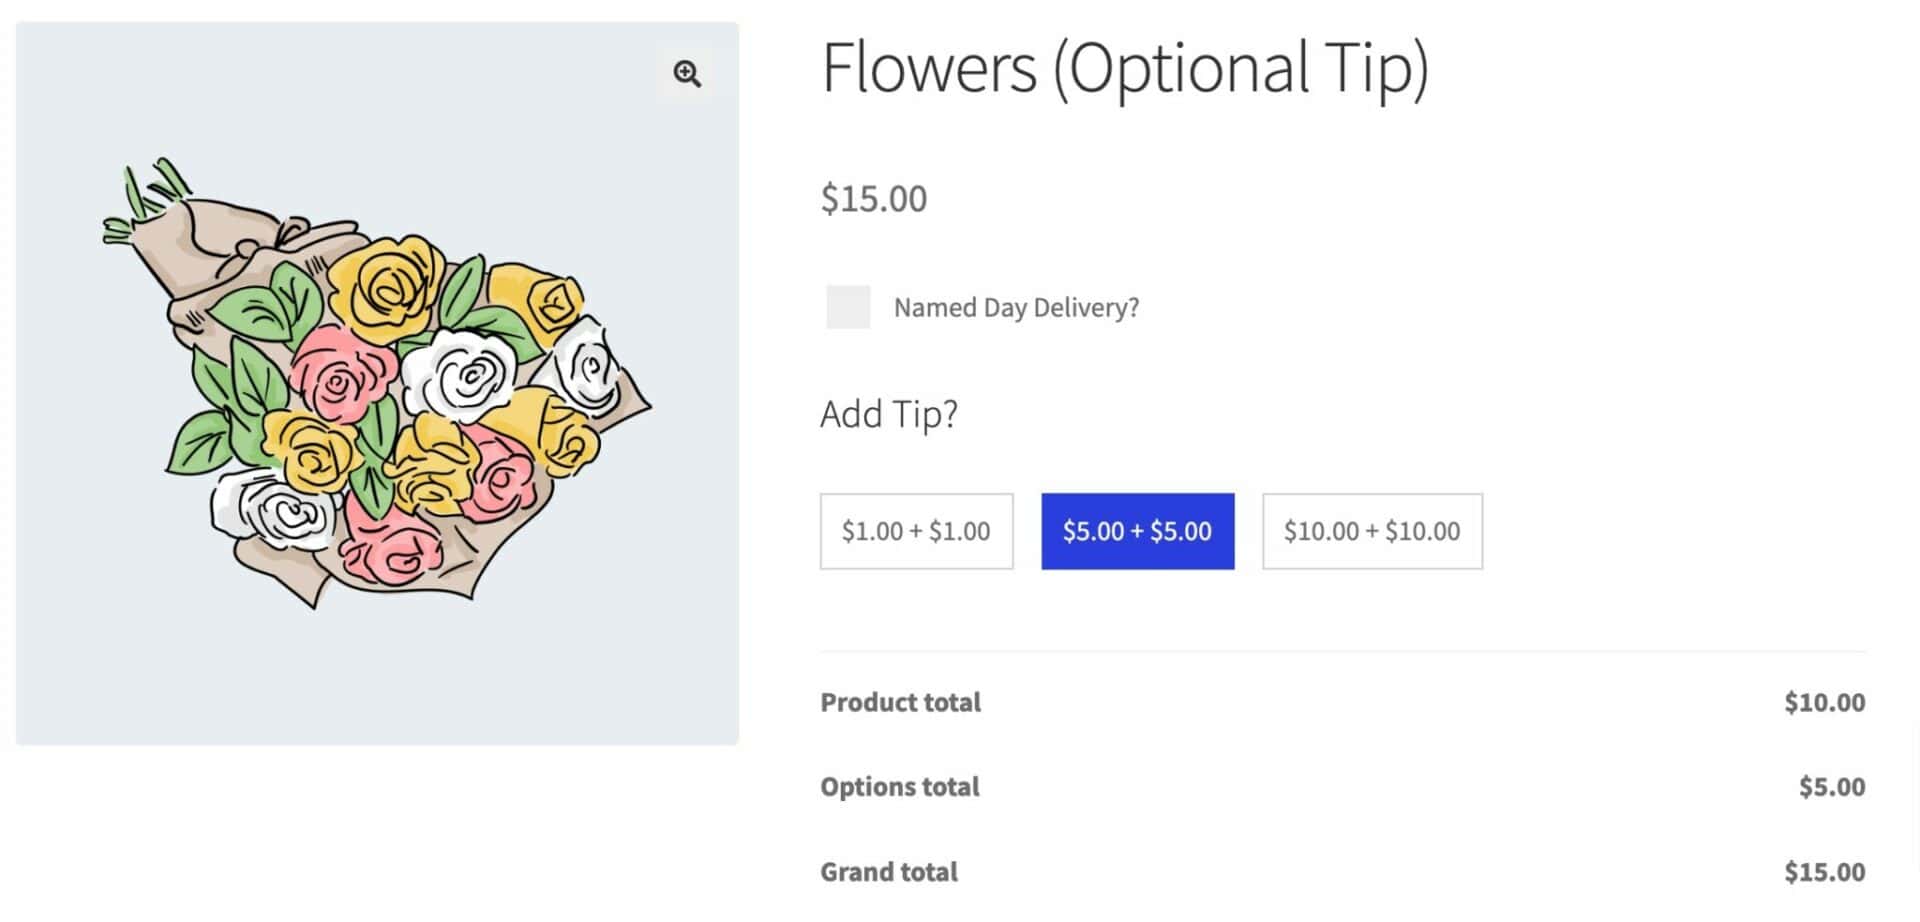Click the magnifier zoom icon on image
1920x922 pixels.
point(687,74)
